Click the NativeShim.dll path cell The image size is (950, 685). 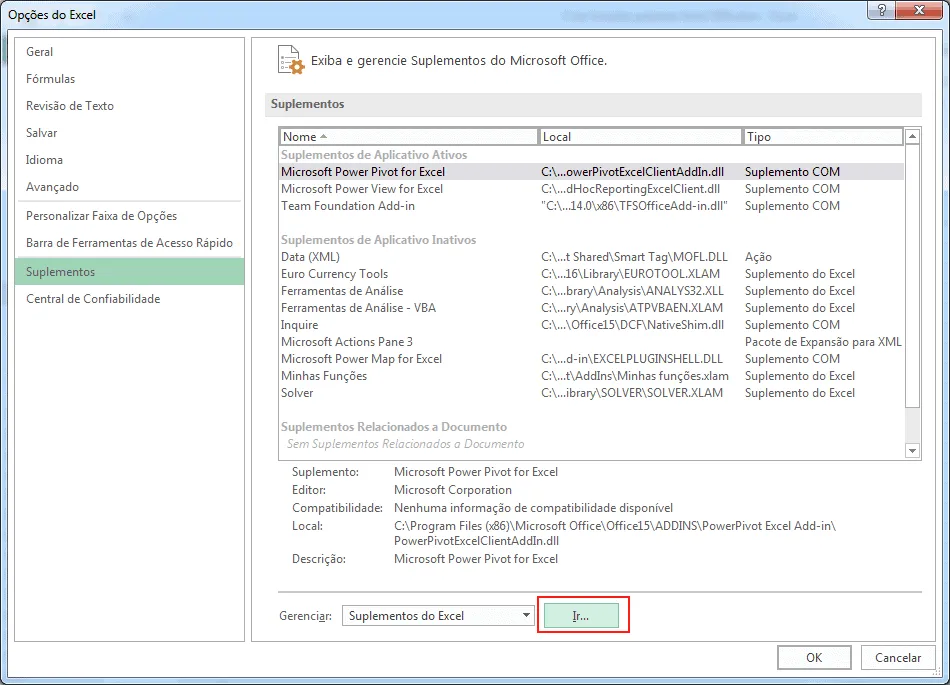click(633, 325)
